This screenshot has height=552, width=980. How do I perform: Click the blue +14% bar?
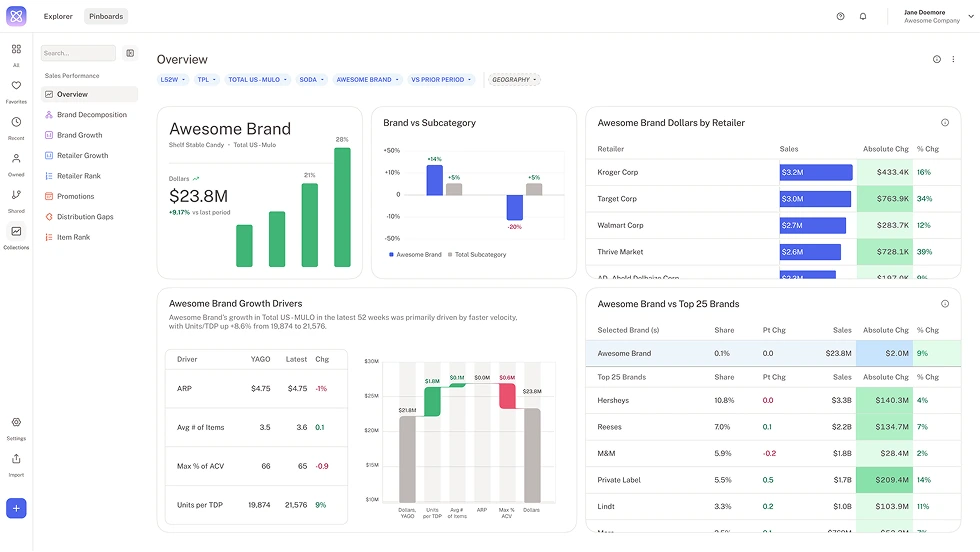pos(434,180)
